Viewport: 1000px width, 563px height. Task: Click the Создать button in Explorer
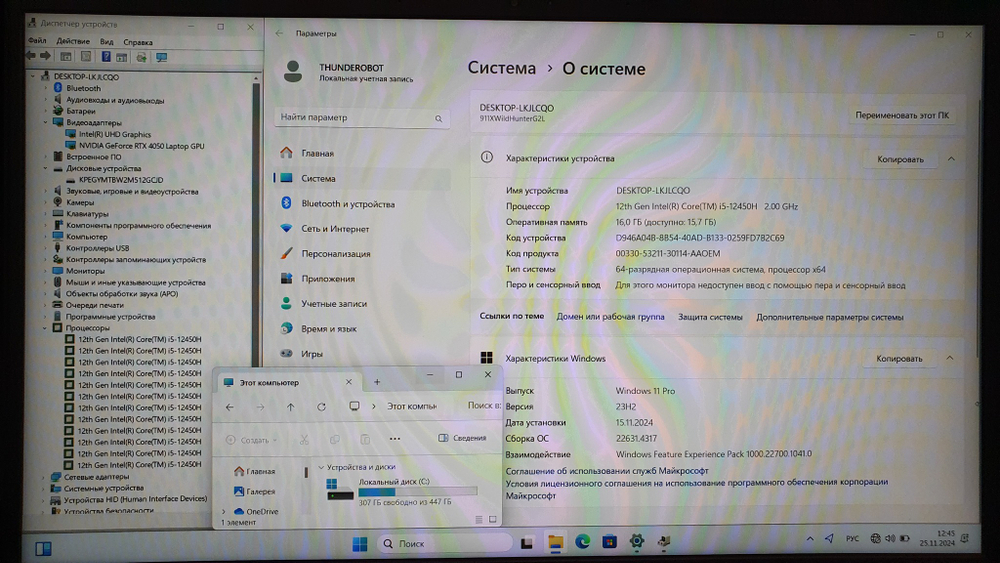[x=251, y=440]
